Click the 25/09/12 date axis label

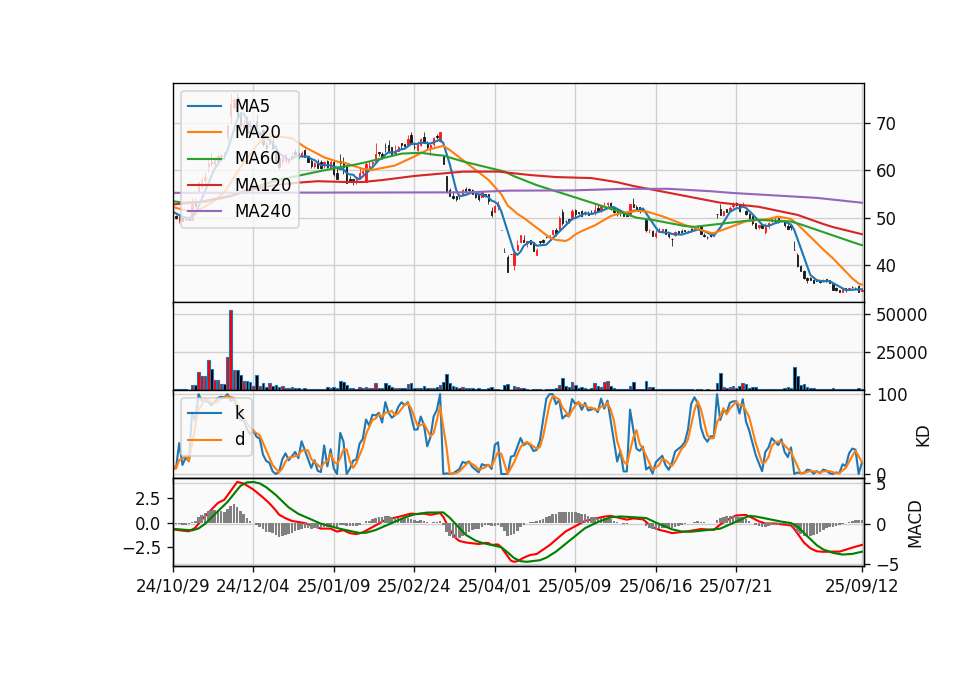pos(862,586)
